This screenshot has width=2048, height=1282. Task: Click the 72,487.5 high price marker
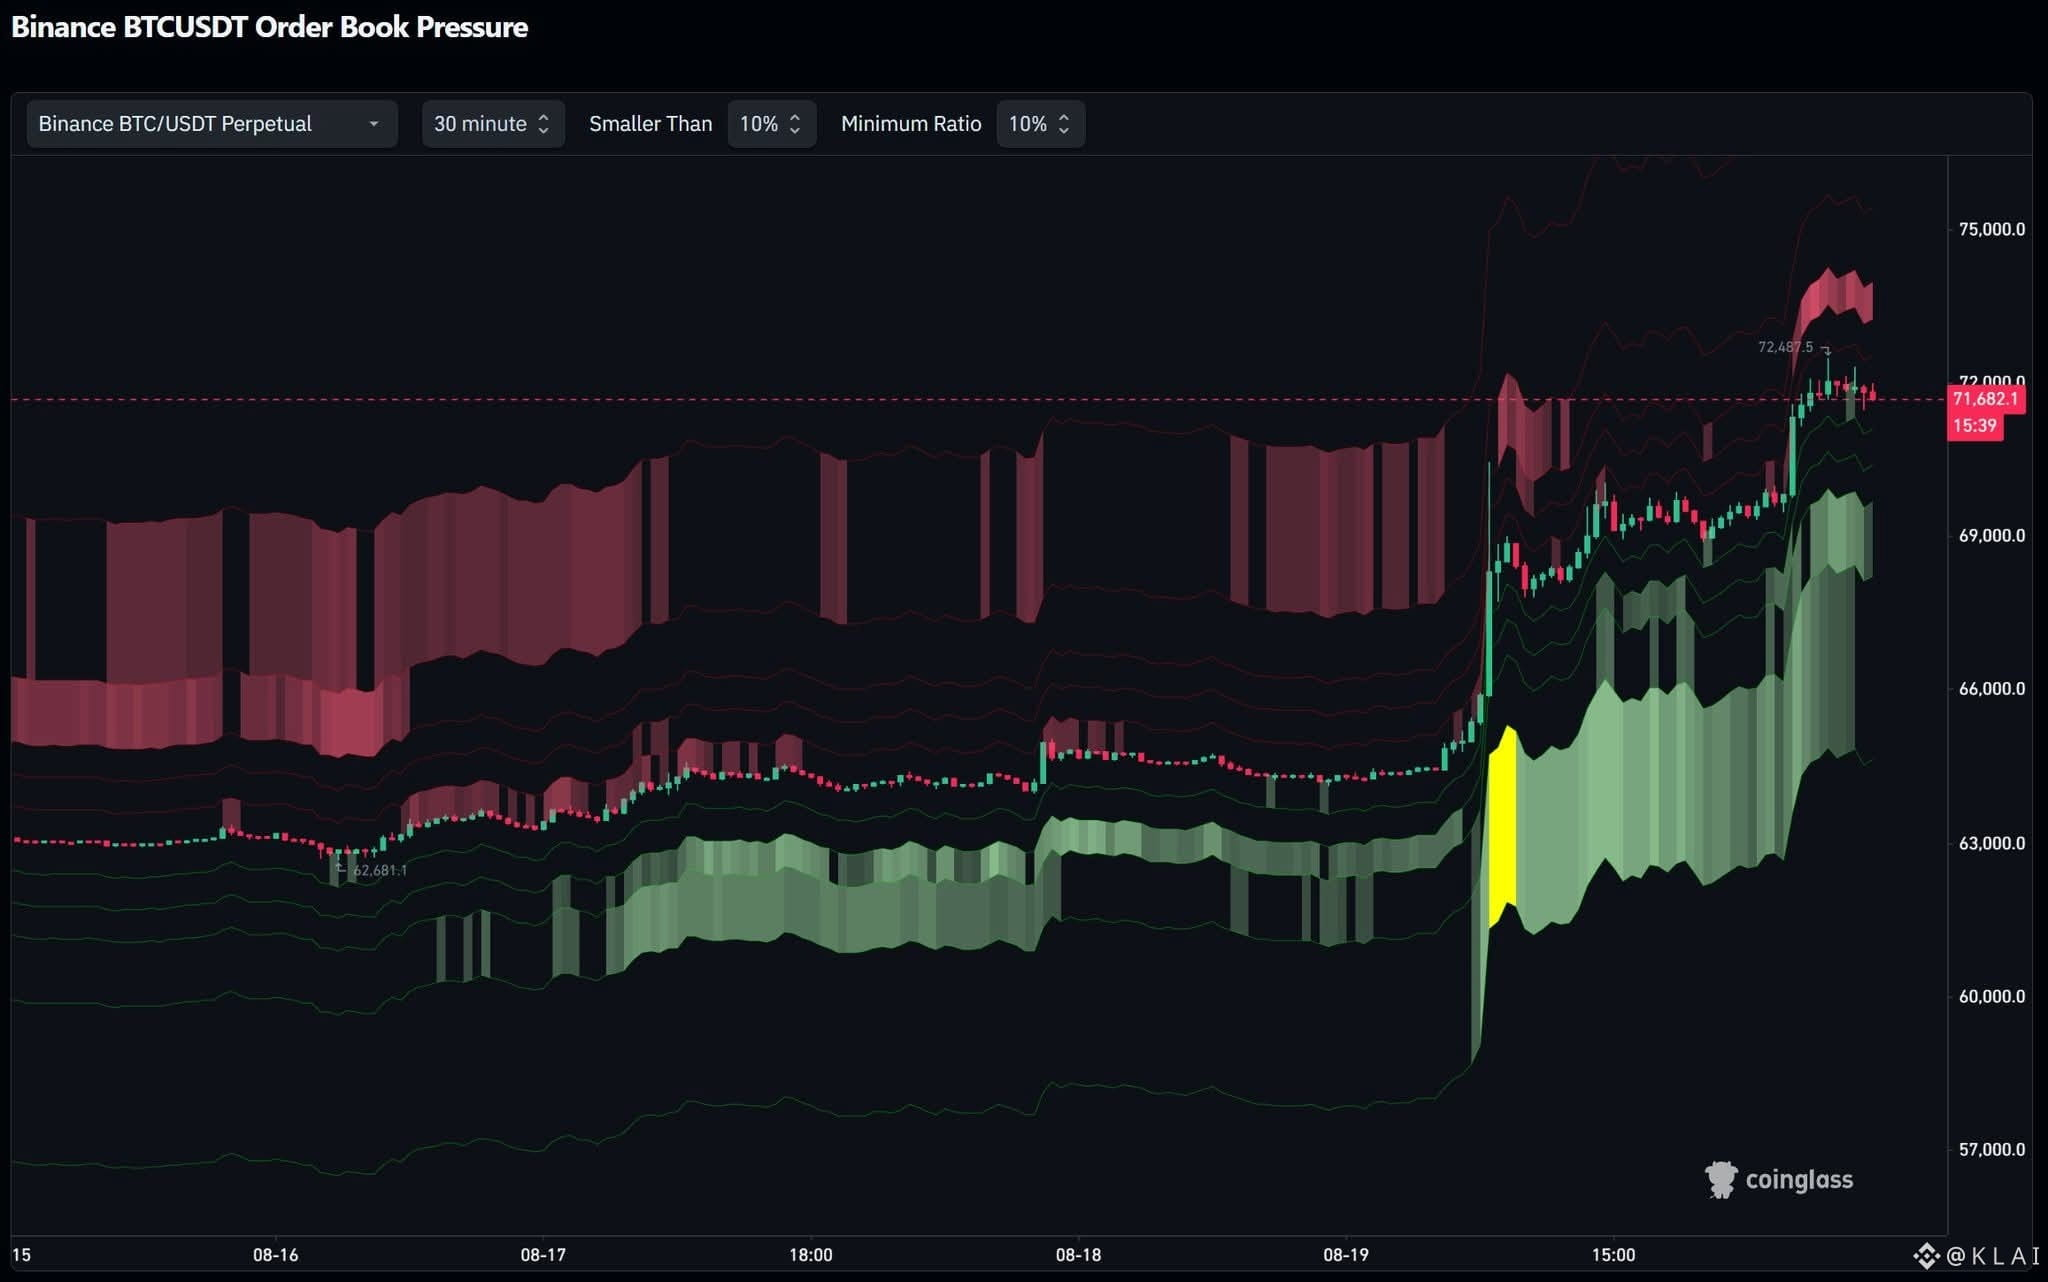click(x=1786, y=347)
